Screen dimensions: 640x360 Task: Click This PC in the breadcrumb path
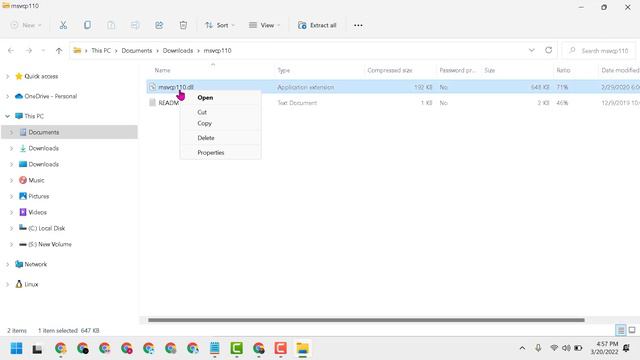(101, 51)
